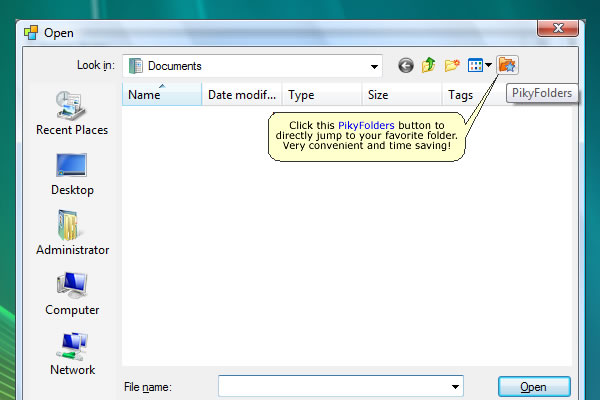Sort by the Type column
Screen dimensions: 600x400
(322, 94)
